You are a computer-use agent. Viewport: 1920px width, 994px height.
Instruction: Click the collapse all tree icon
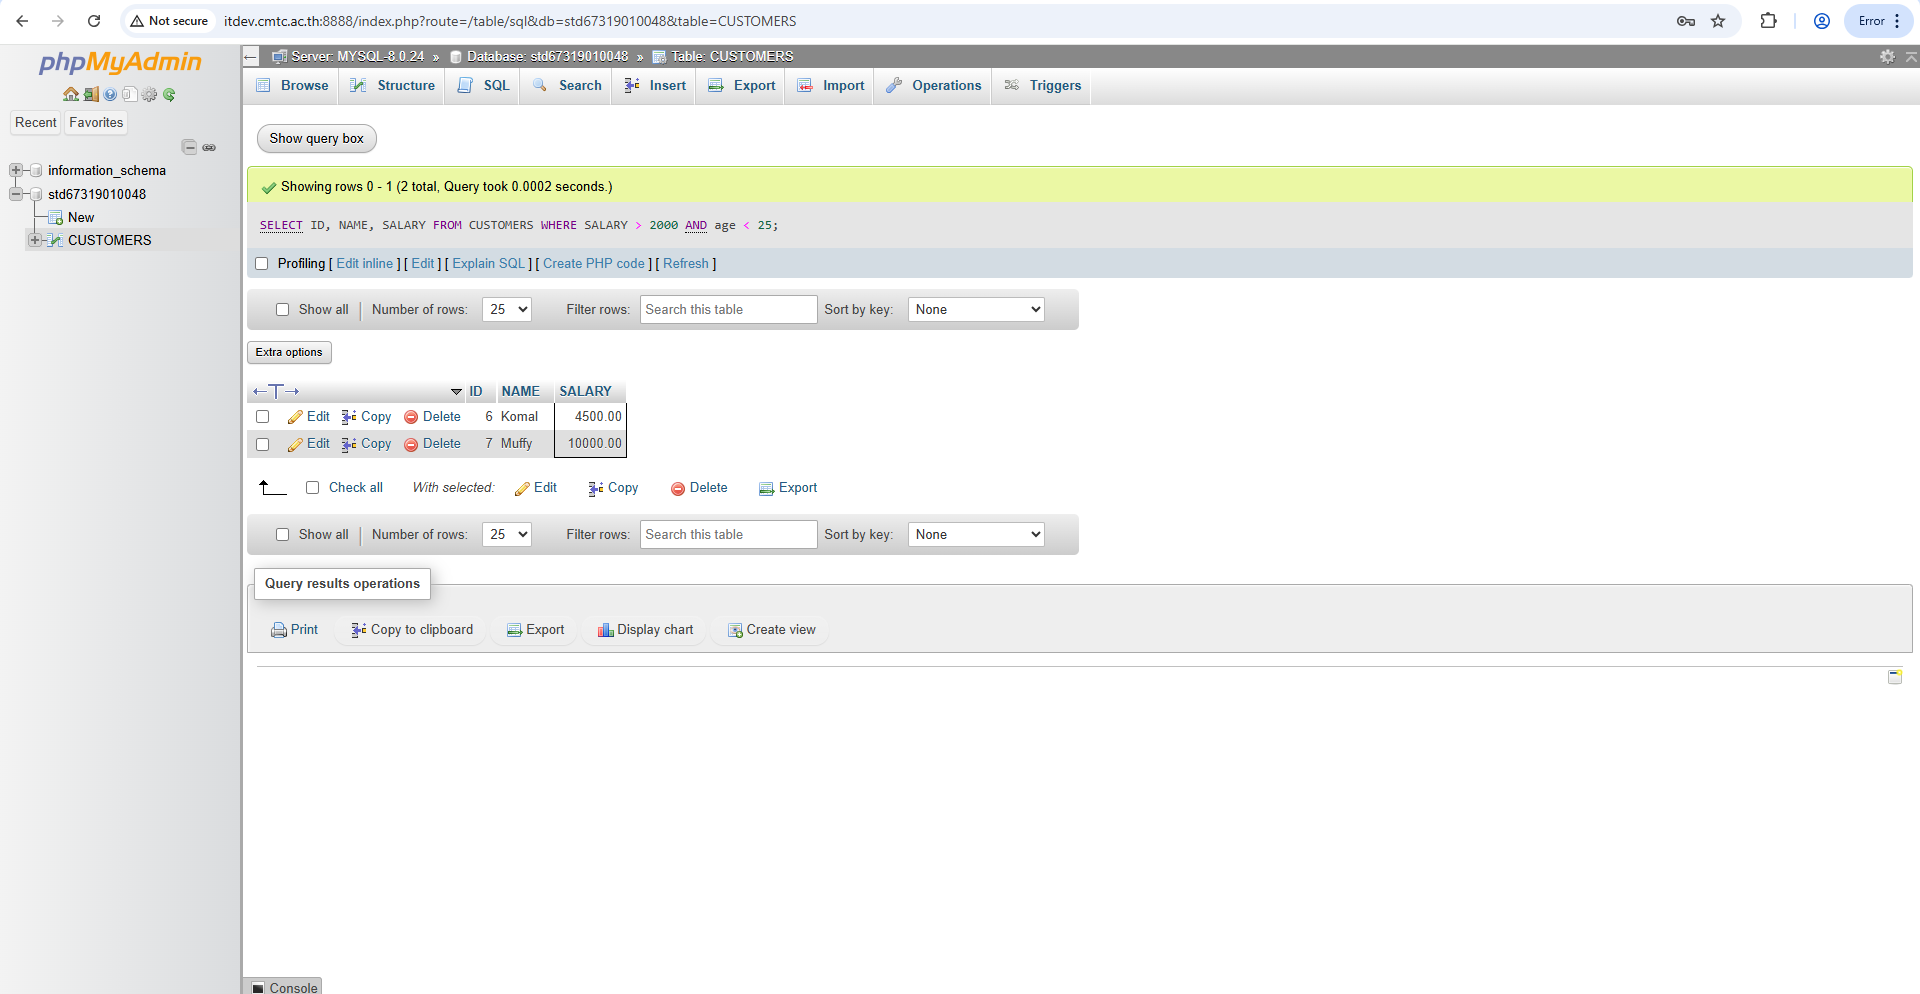189,147
